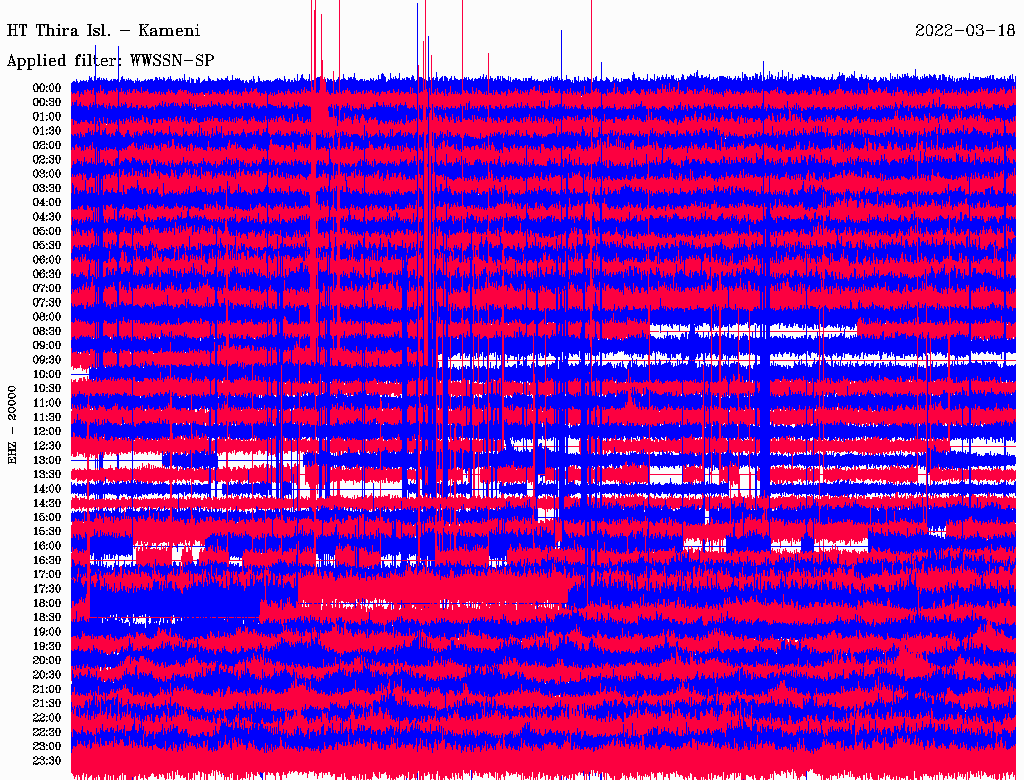Image resolution: width=1024 pixels, height=780 pixels.
Task: Select the 02:30 time row label
Action: [x=47, y=160]
